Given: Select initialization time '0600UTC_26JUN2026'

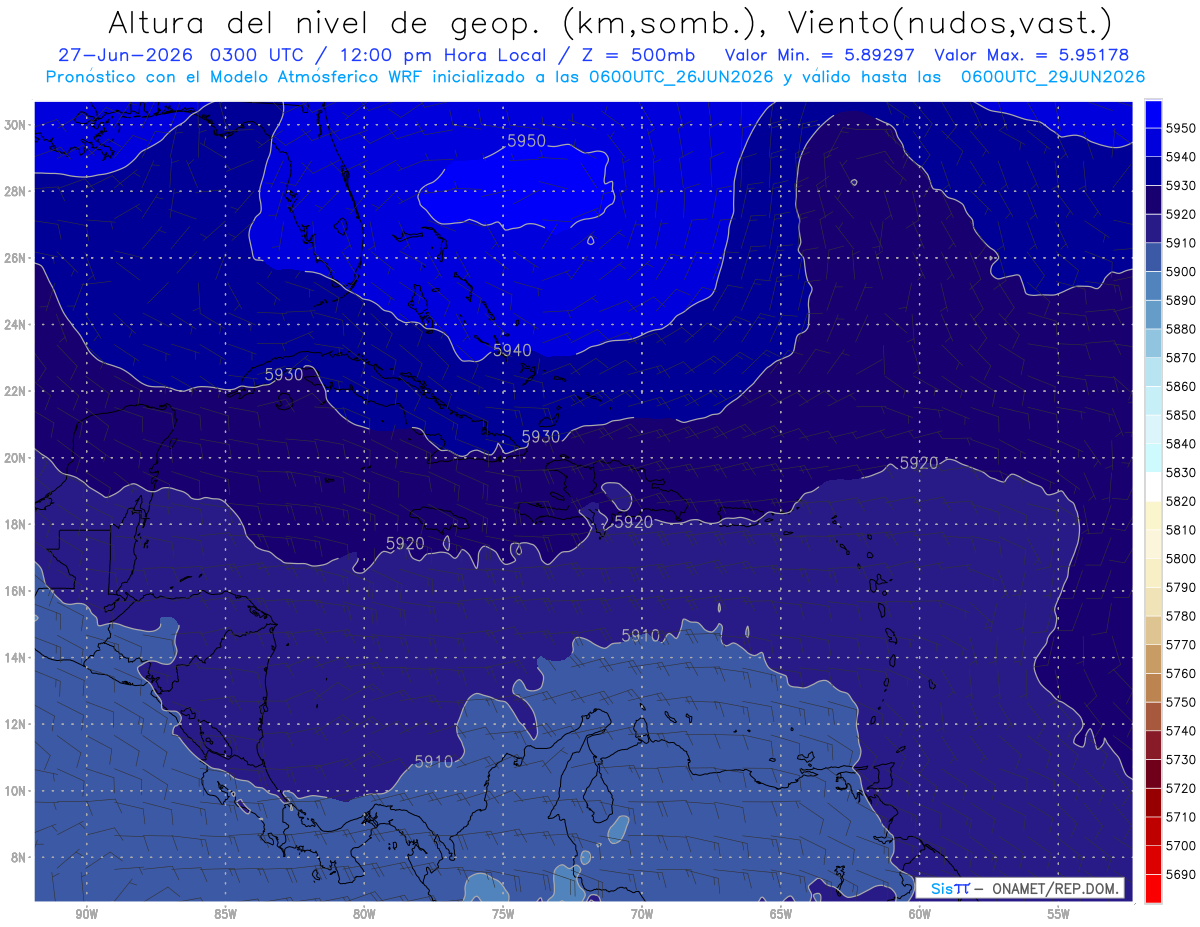Looking at the screenshot, I should click(x=681, y=77).
